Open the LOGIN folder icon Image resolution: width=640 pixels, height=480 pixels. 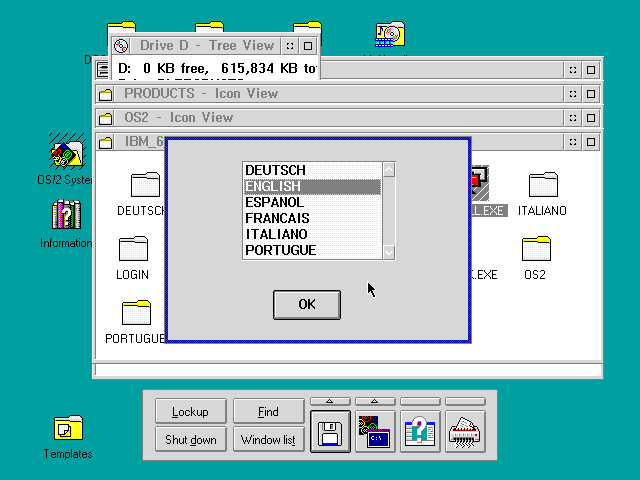pyautogui.click(x=133, y=249)
